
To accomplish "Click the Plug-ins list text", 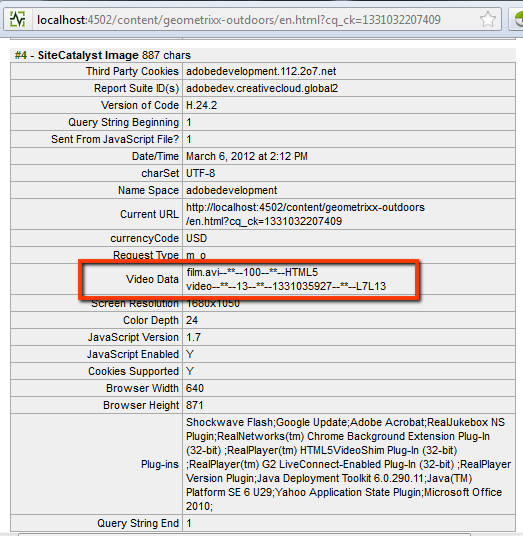I will click(x=348, y=464).
